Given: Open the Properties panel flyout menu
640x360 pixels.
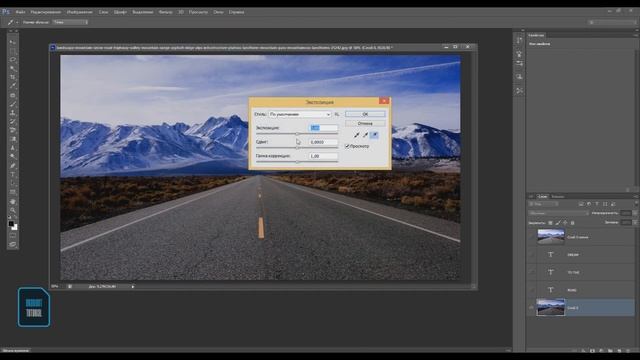Looking at the screenshot, I should coord(636,35).
